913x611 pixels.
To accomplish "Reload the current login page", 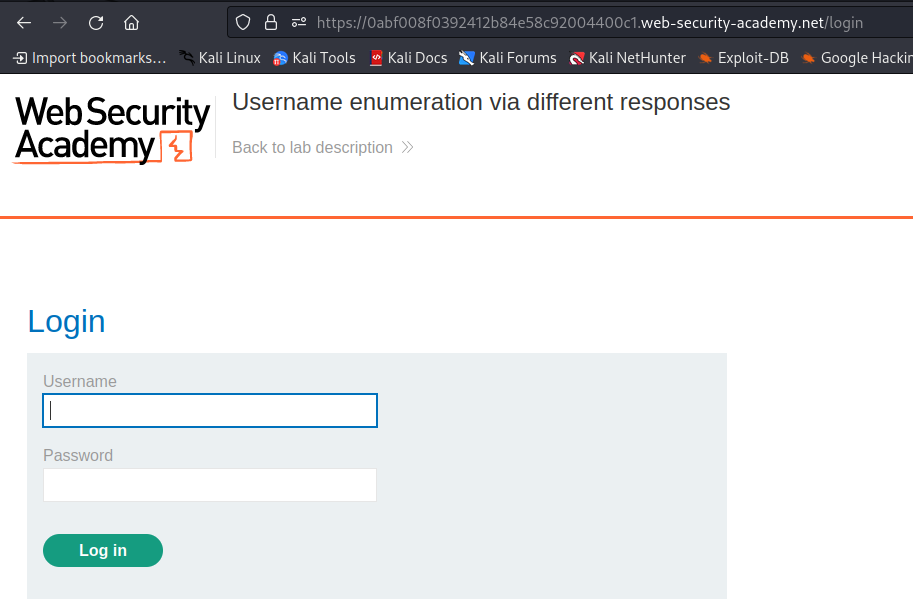I will 96,23.
